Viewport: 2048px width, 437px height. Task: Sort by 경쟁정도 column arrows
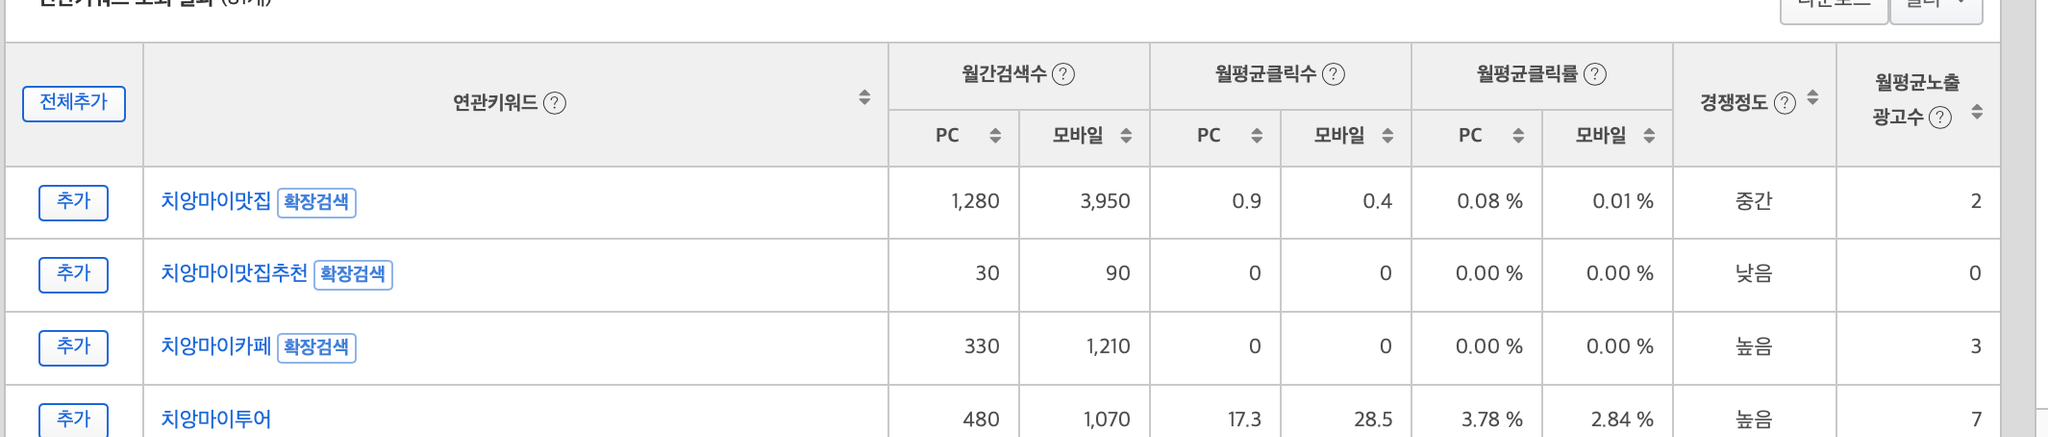pos(1813,98)
